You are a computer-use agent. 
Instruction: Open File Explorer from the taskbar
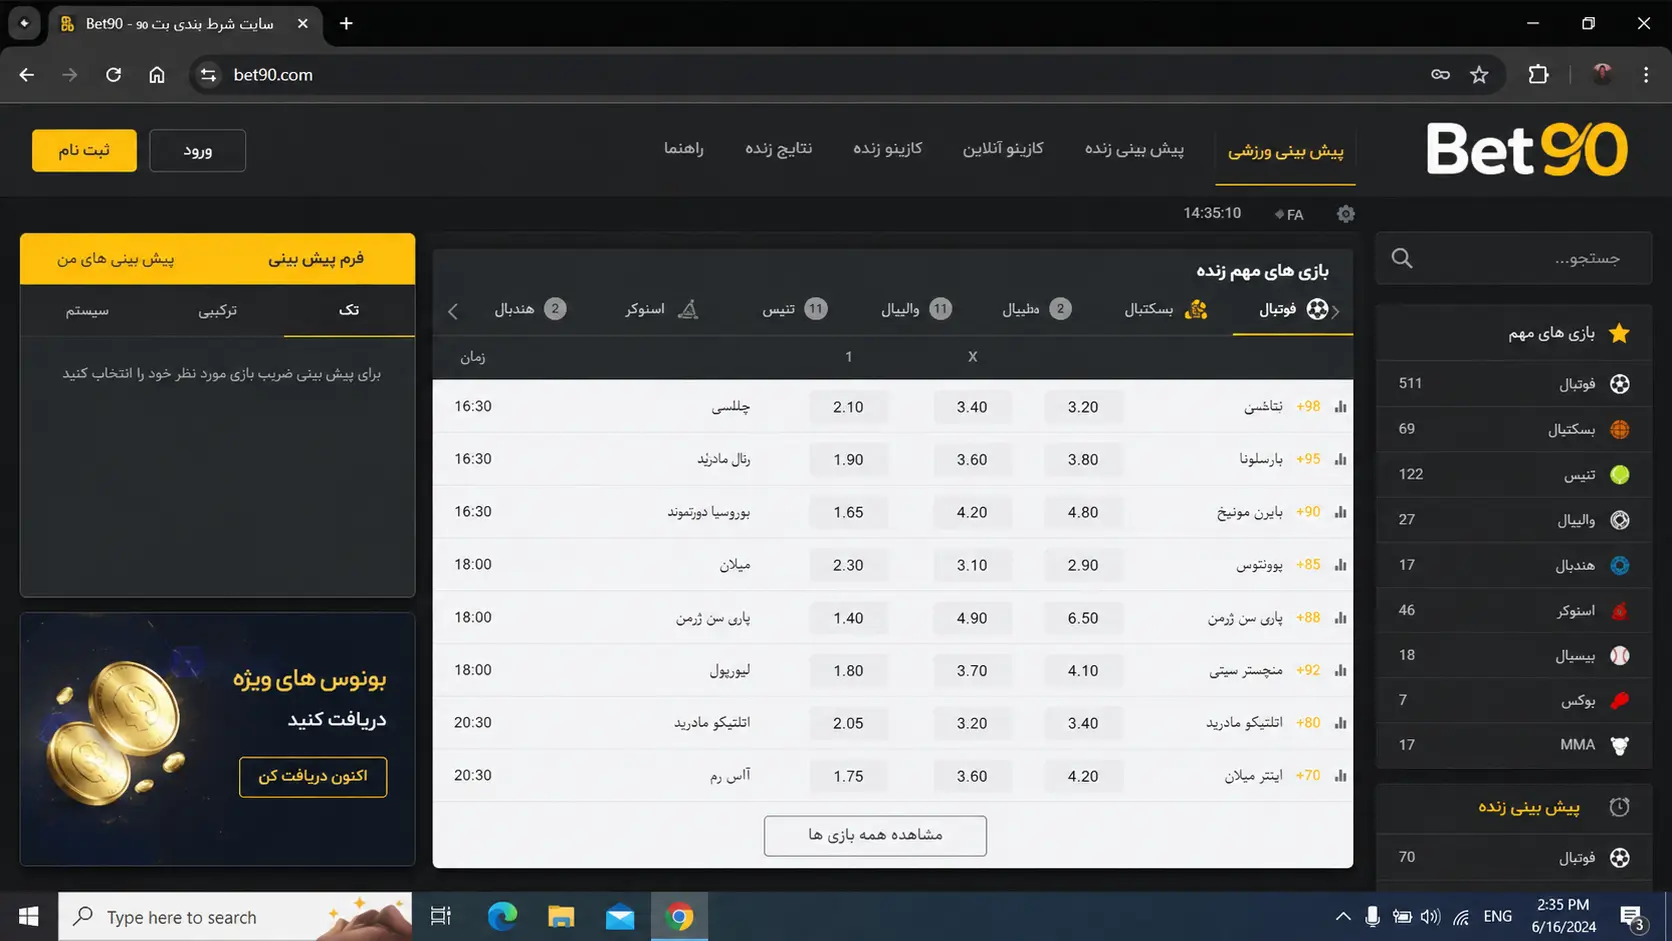pyautogui.click(x=561, y=917)
